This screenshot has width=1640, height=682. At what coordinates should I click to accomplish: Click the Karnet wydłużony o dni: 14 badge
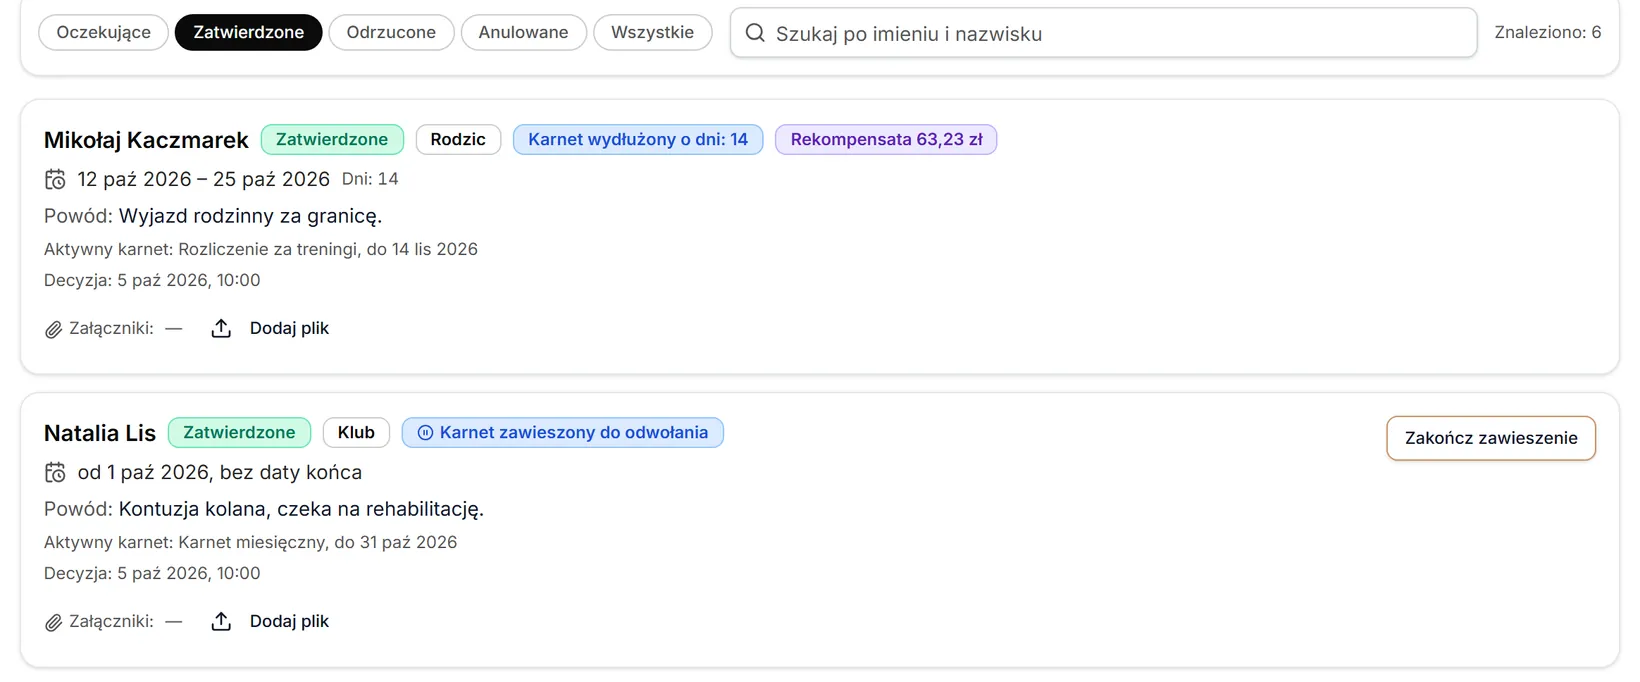click(638, 139)
